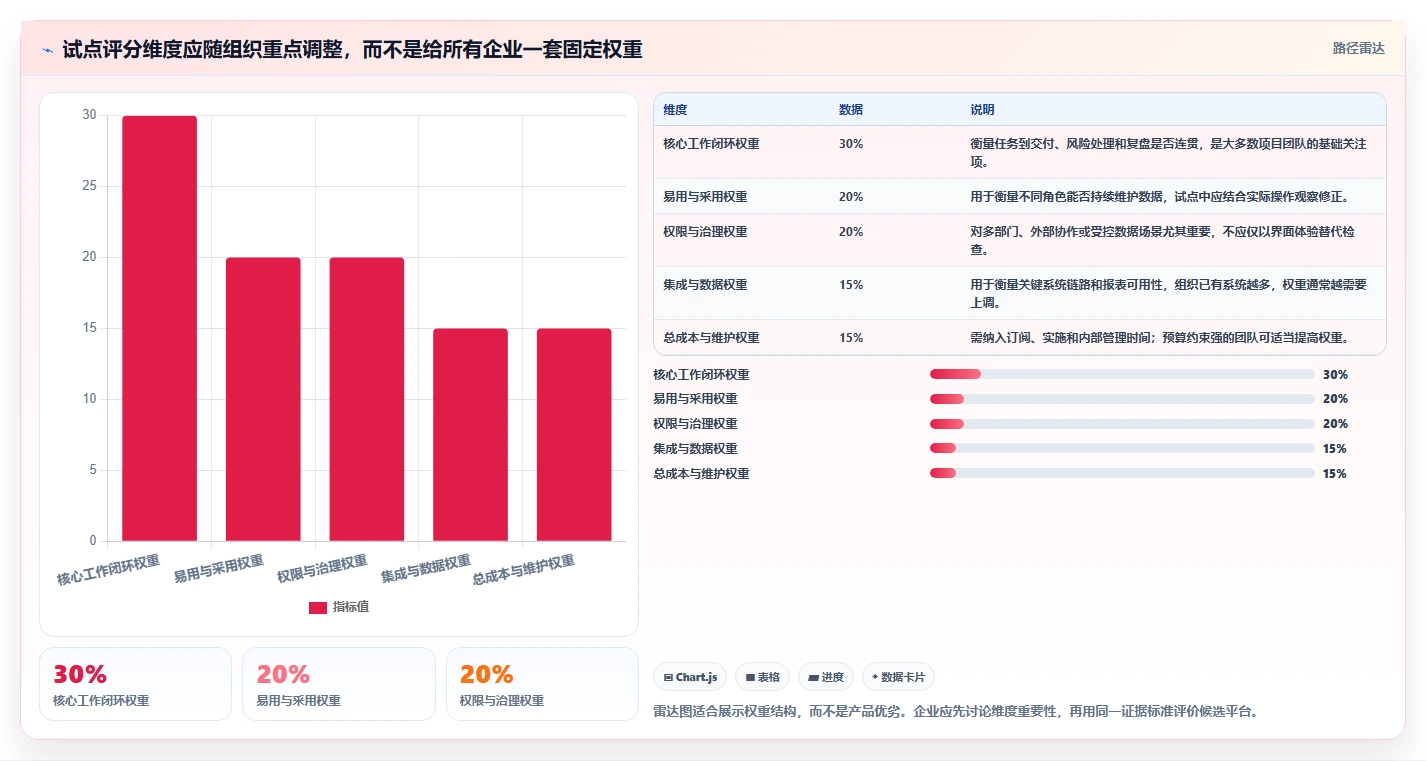Click the lightning icon beside the title
This screenshot has height=761, width=1426.
(x=47, y=50)
